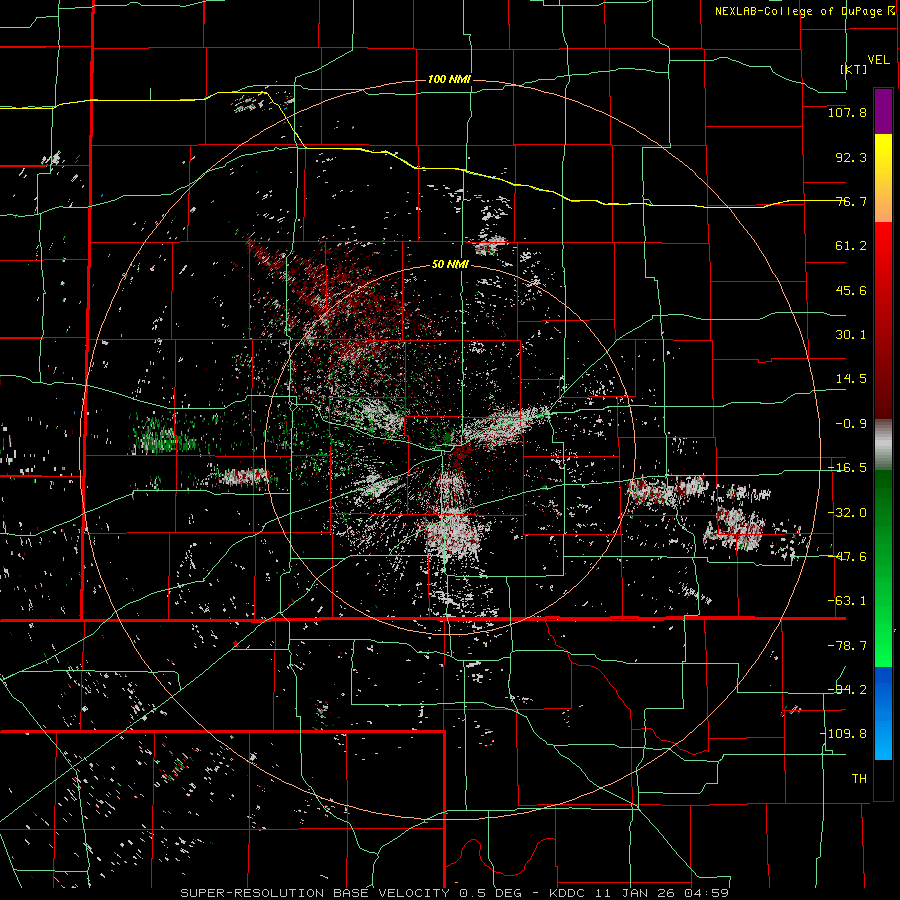This screenshot has width=900, height=900.
Task: Click the -109.8 velocity scale value
Action: [843, 734]
